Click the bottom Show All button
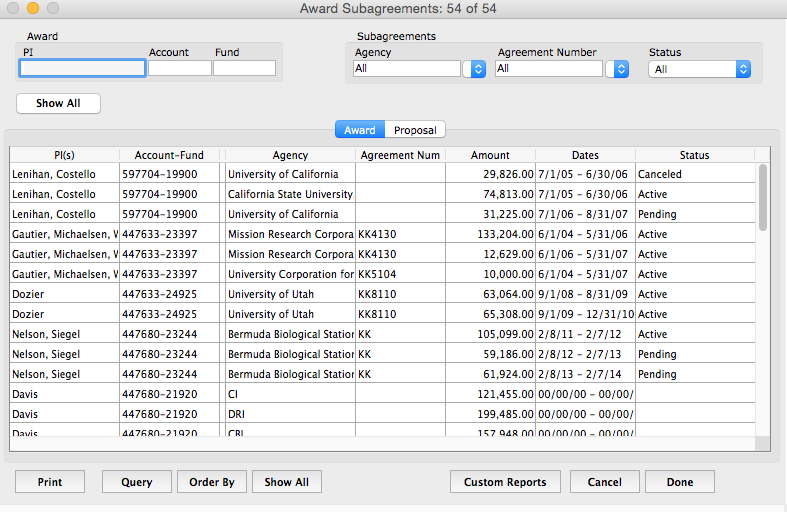The width and height of the screenshot is (787, 512). coord(286,482)
